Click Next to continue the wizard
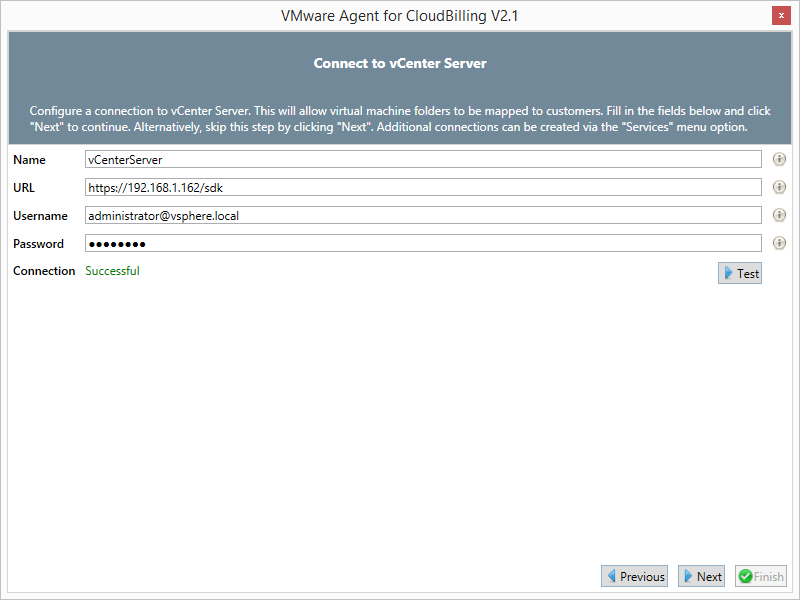This screenshot has height=600, width=800. [x=701, y=576]
